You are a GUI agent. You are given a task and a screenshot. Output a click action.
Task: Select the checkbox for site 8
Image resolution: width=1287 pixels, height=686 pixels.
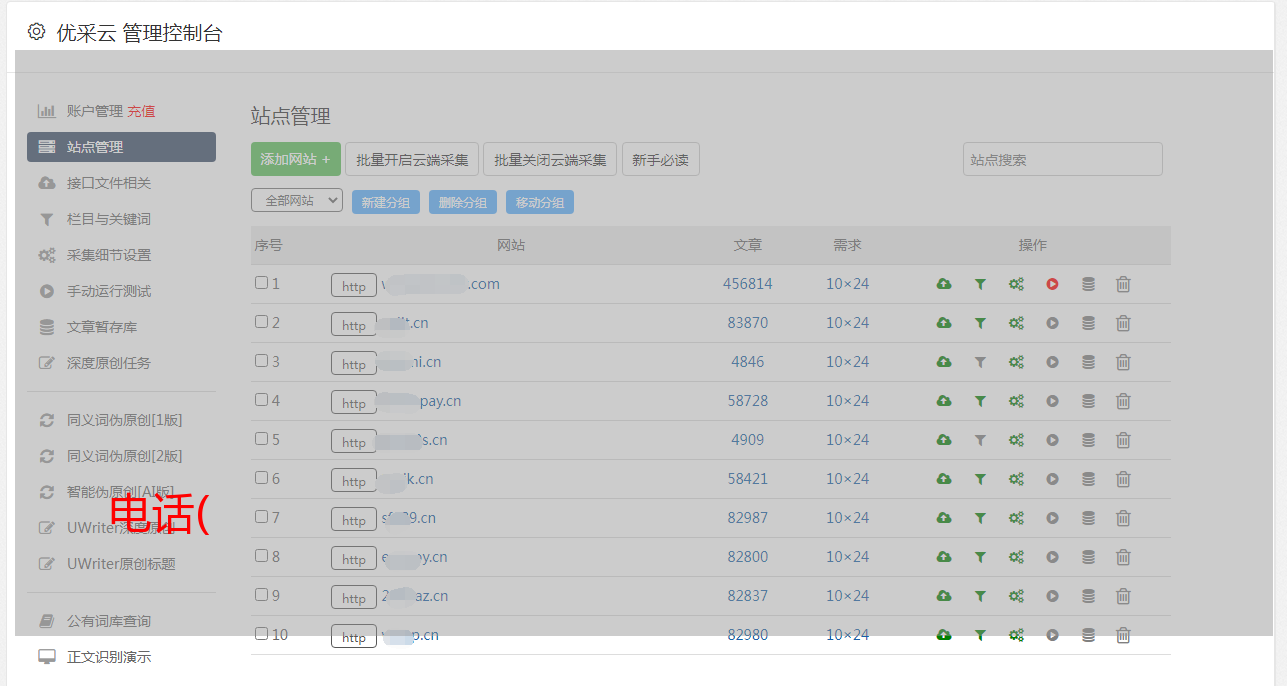click(x=261, y=556)
